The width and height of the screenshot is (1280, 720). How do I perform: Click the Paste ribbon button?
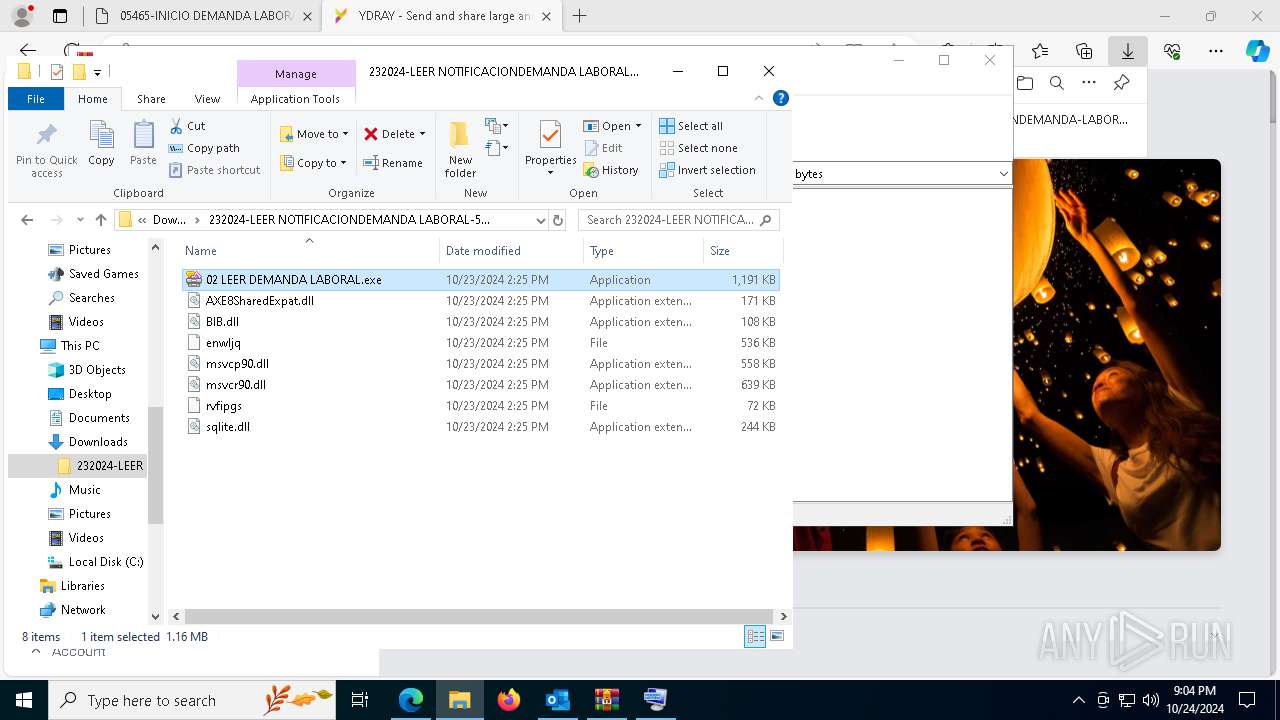tap(143, 143)
